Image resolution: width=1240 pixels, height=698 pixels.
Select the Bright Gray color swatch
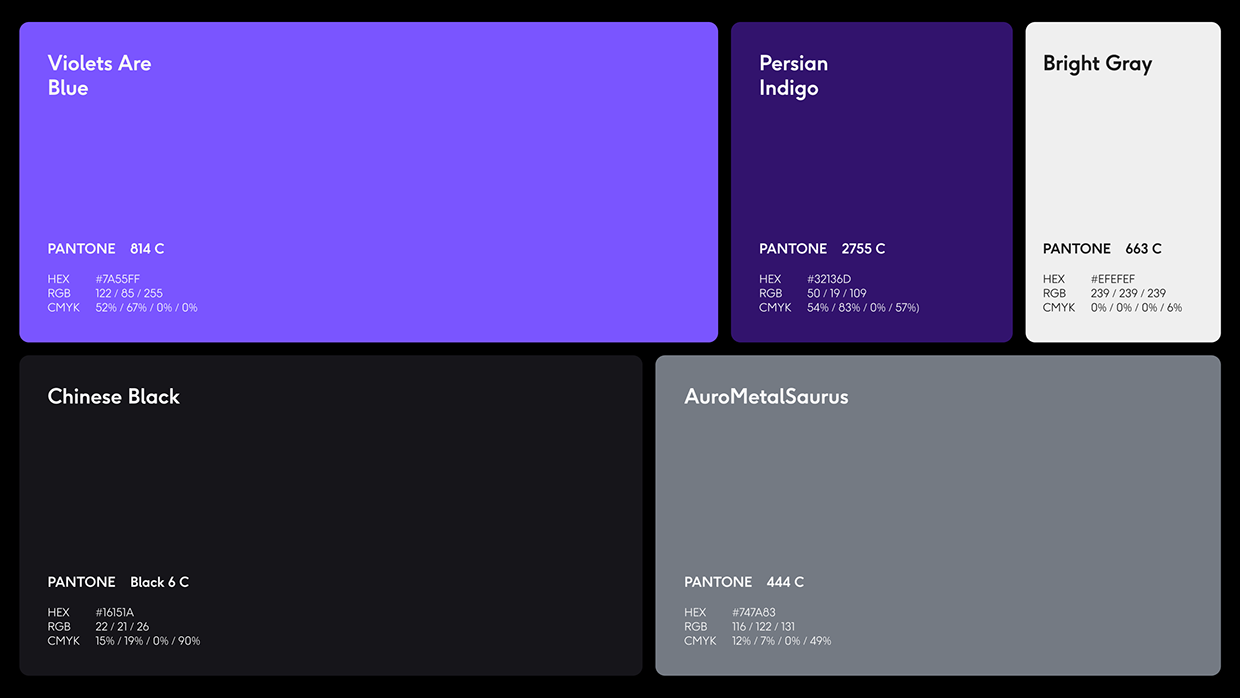click(1122, 160)
